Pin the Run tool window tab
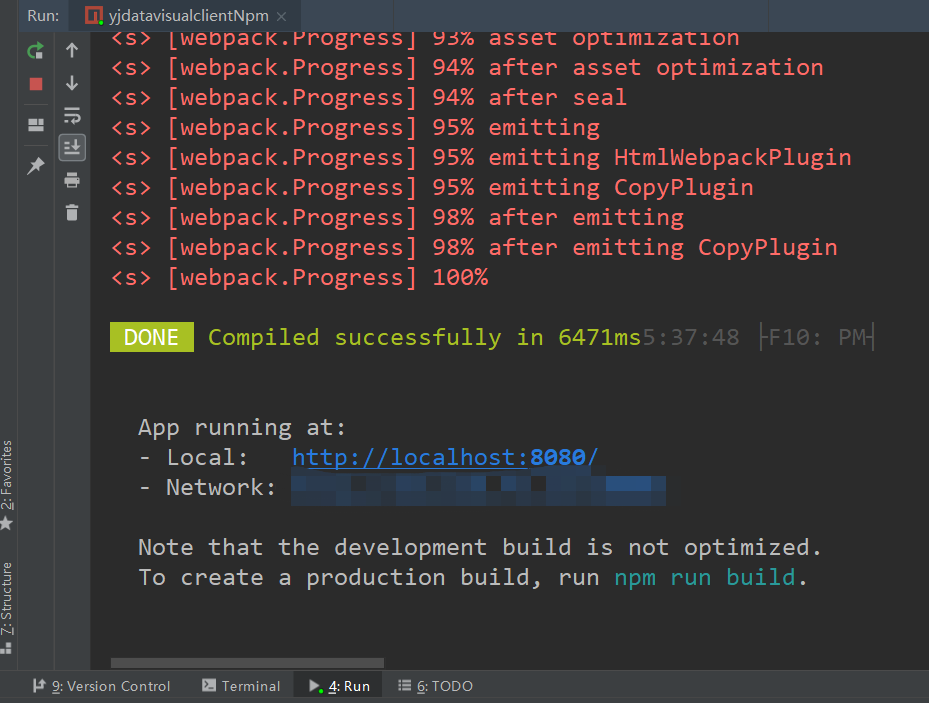 [35, 166]
